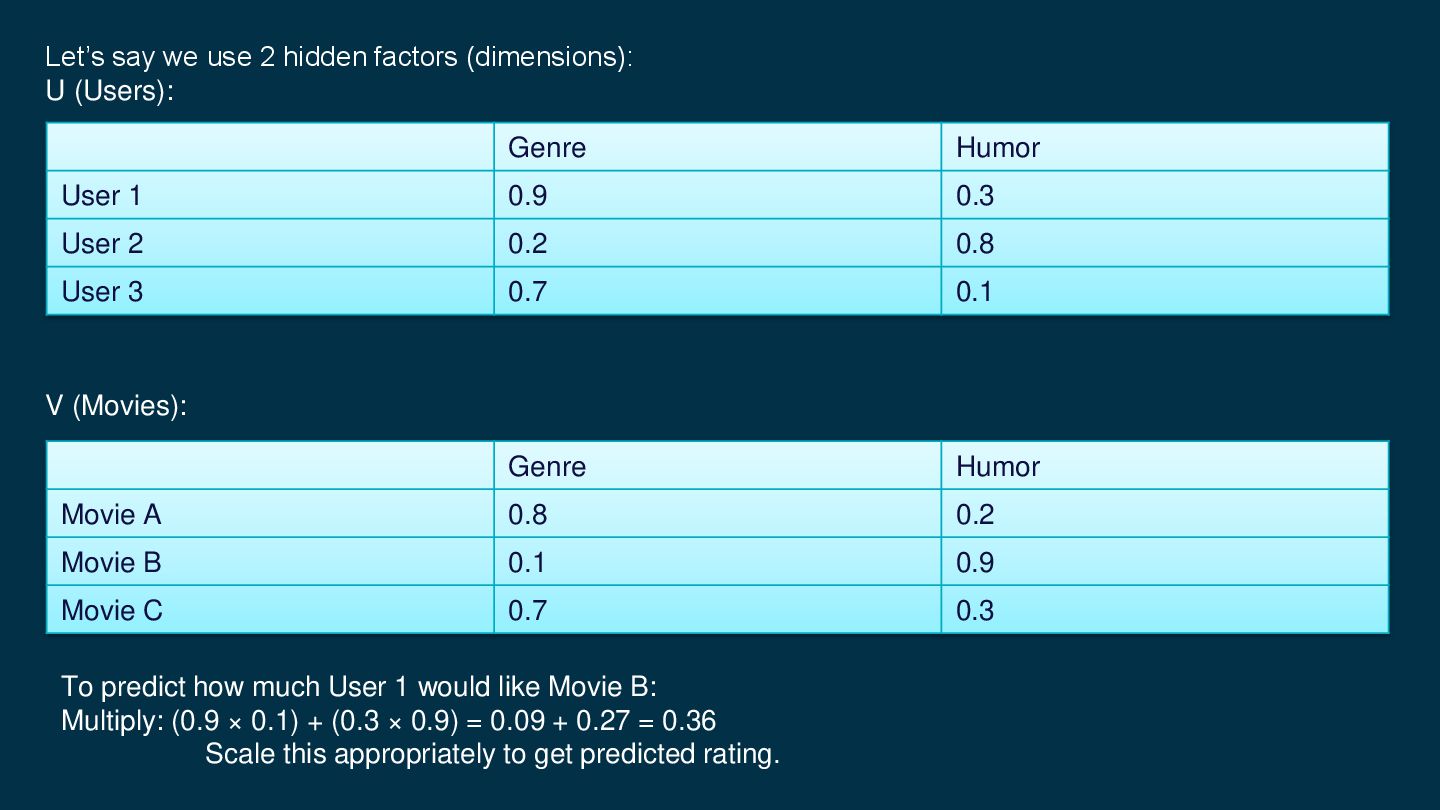The image size is (1440, 810).
Task: Select the User 2 row label
Action: [102, 244]
